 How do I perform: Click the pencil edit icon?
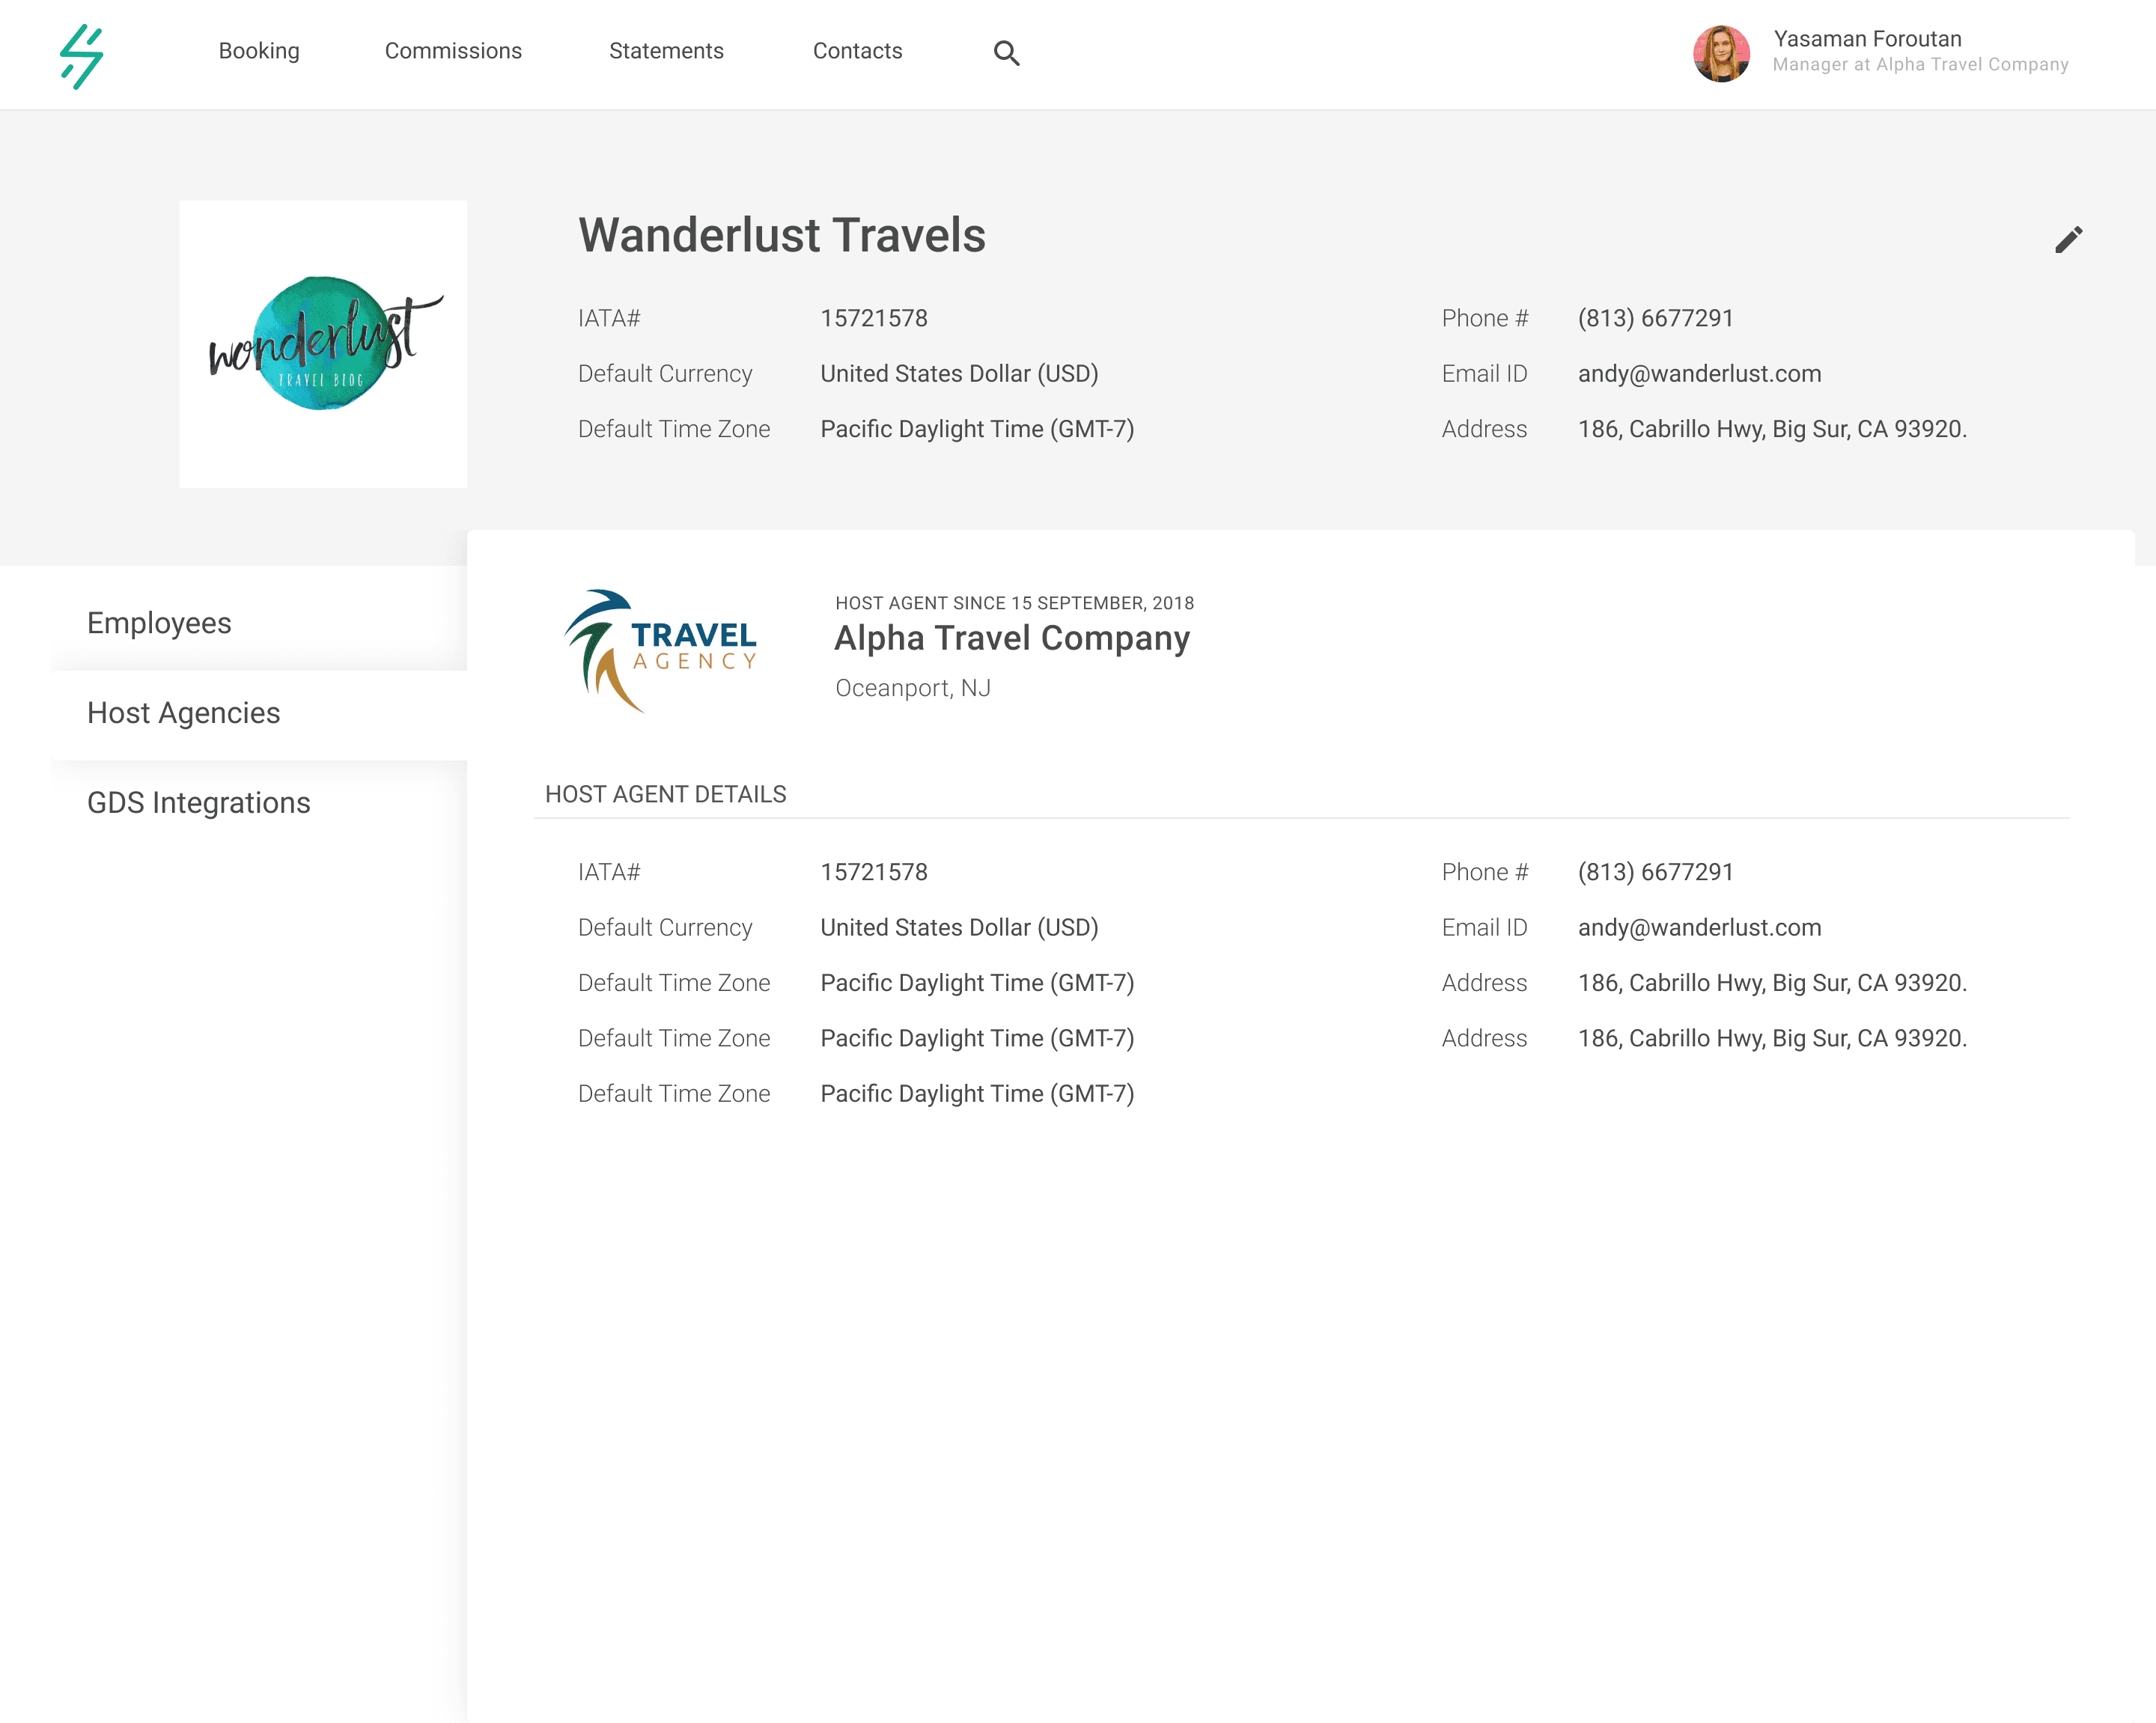[2068, 240]
